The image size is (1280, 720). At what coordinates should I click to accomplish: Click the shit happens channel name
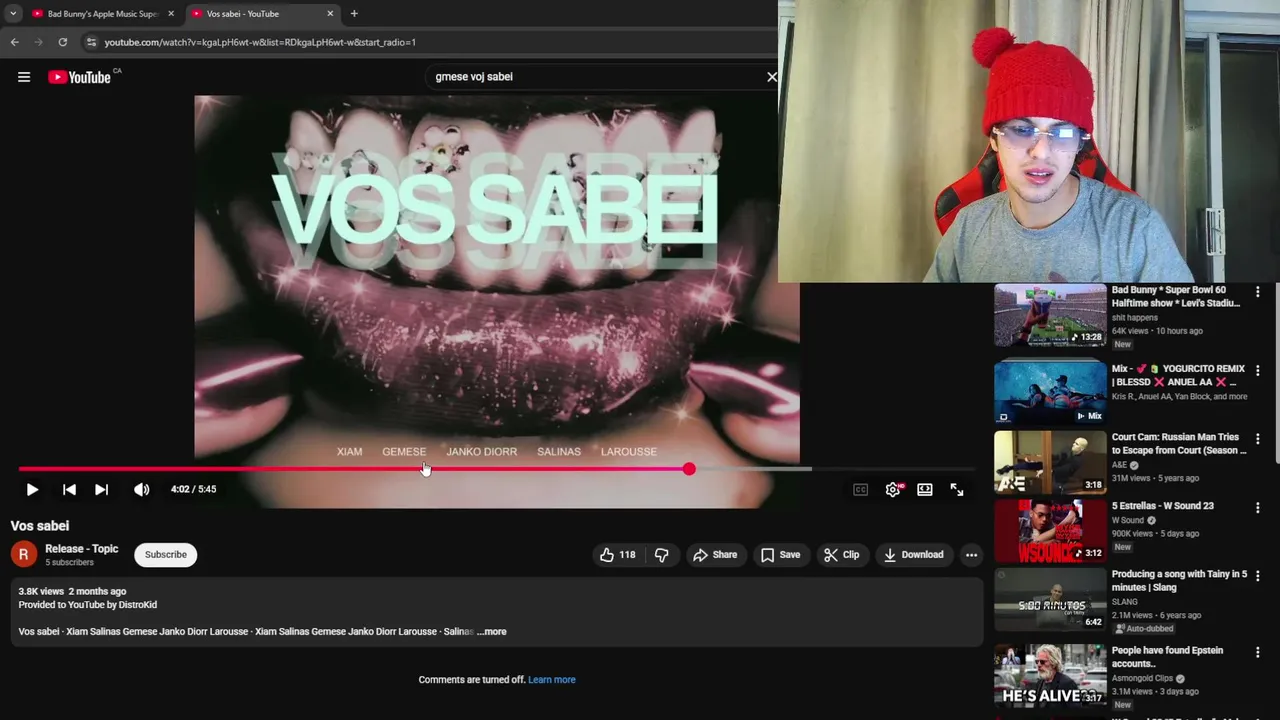click(1134, 317)
